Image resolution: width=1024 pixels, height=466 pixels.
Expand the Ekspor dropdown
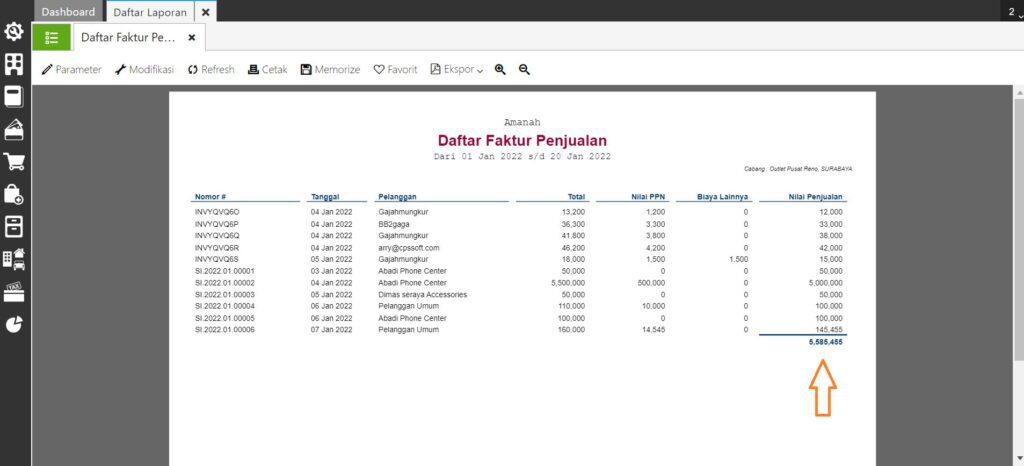[457, 70]
